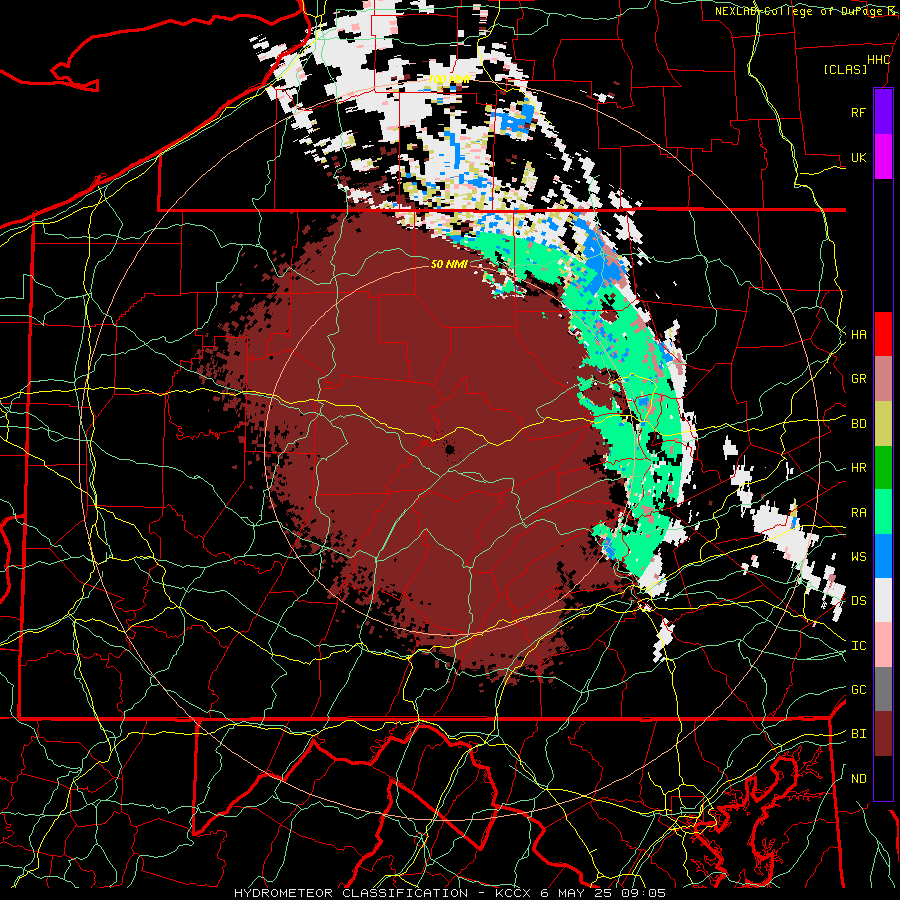Click the Hydrometeor Classification KCCX title text
The image size is (900, 900).
(x=450, y=893)
